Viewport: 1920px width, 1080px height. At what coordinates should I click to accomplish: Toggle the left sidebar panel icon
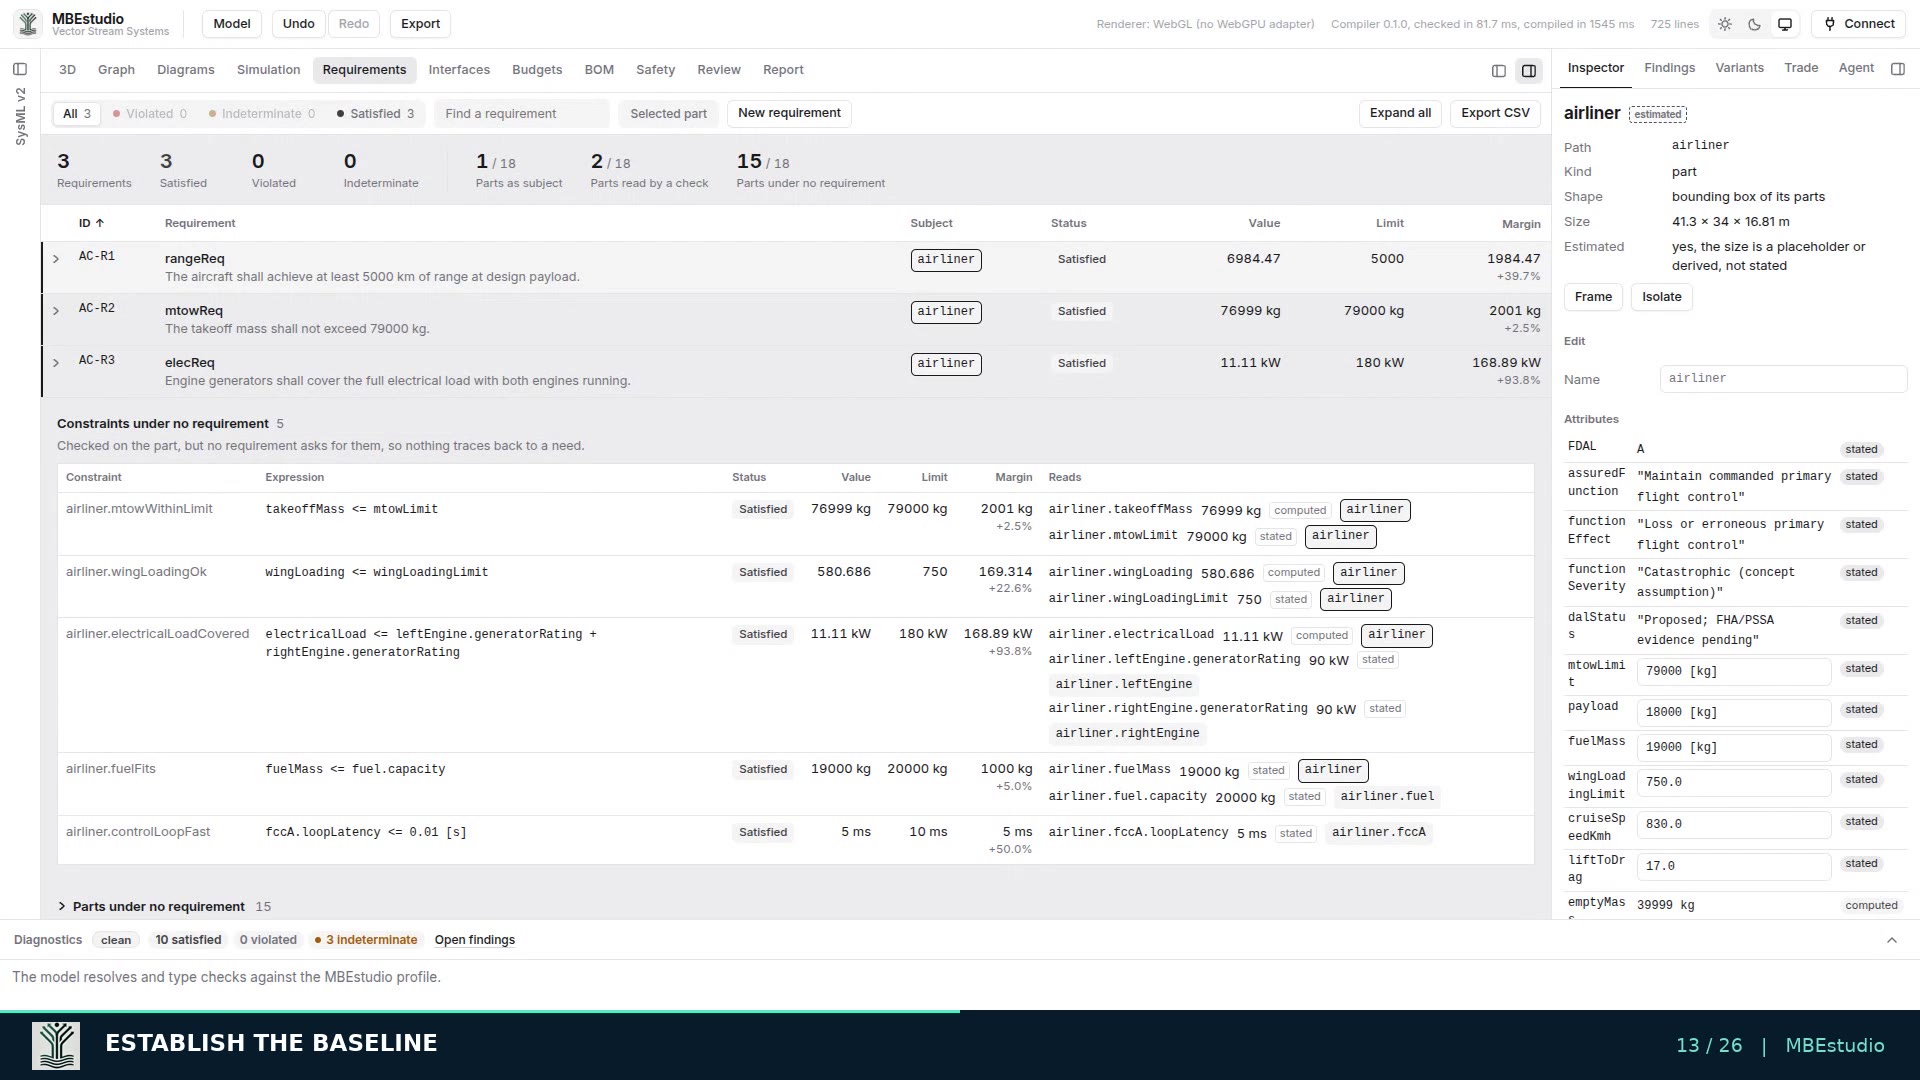[20, 69]
